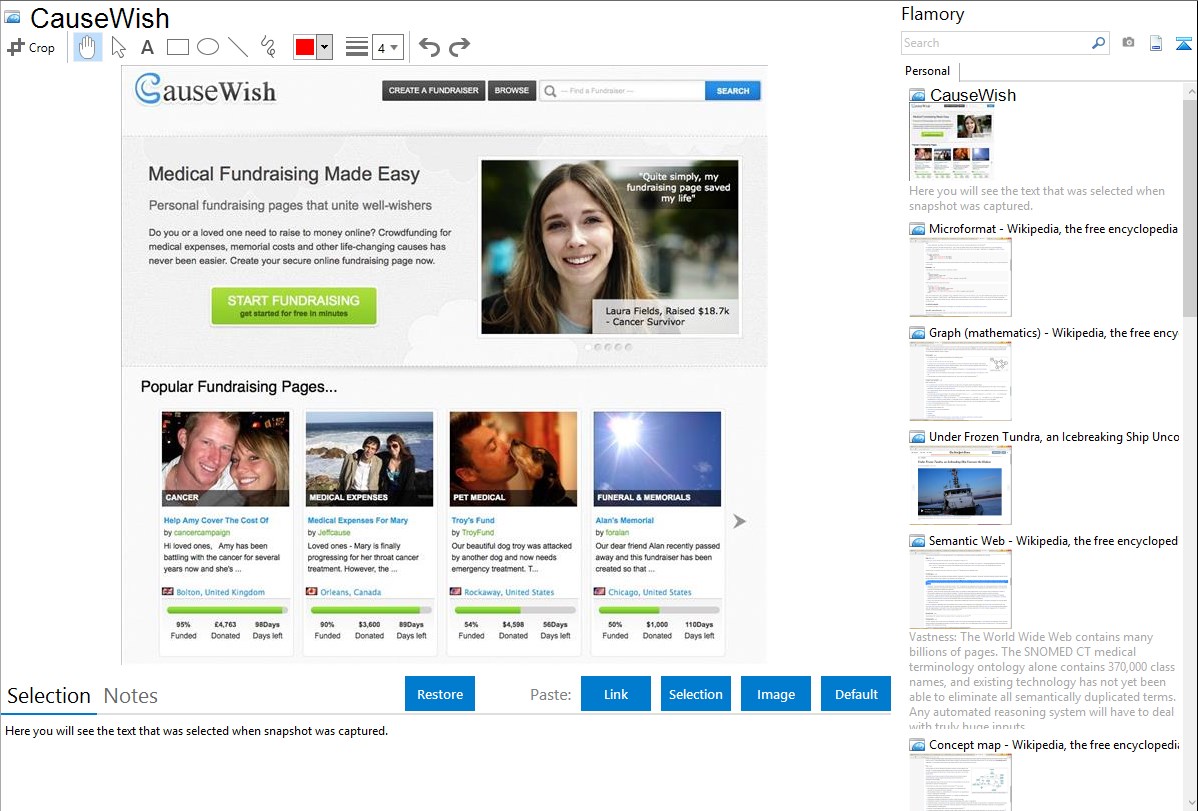1198x811 pixels.
Task: Click the camera capture icon
Action: tap(1128, 43)
